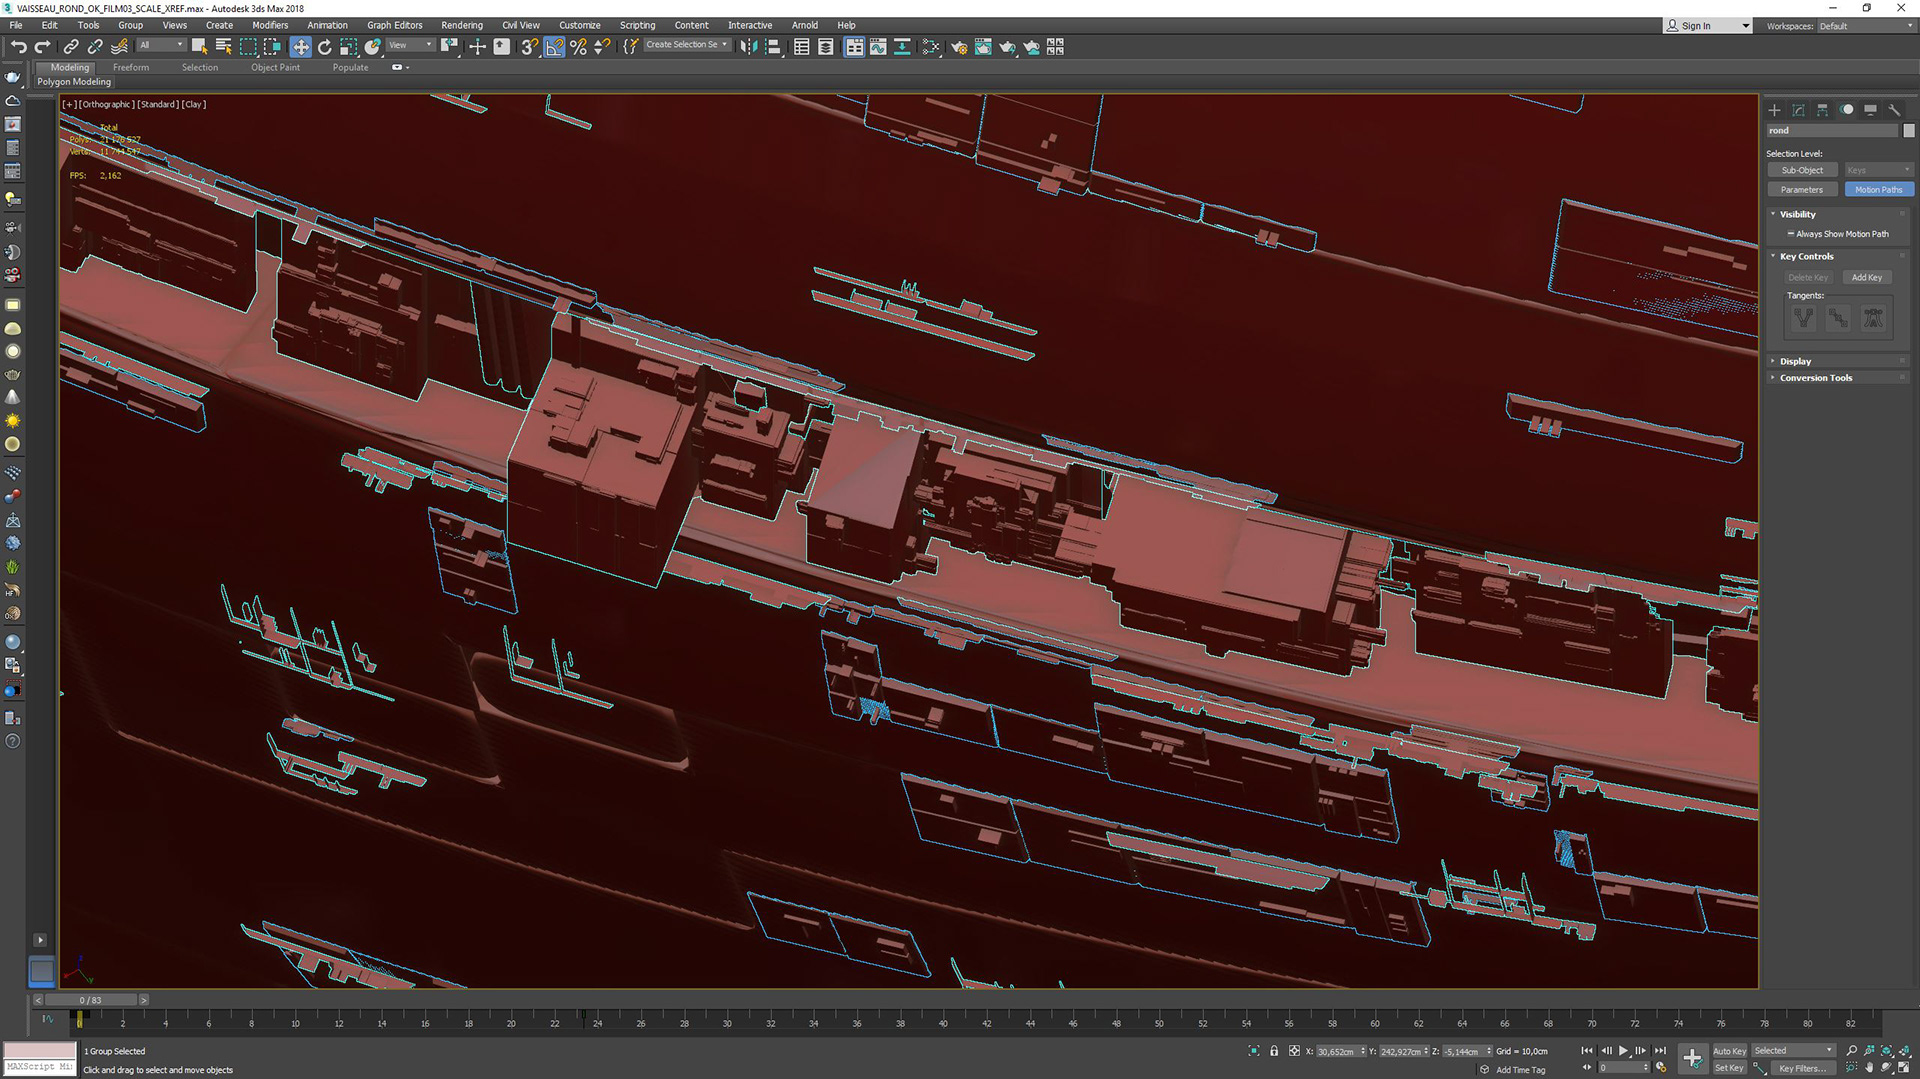Toggle Set Key mode
The width and height of the screenshot is (1920, 1079).
click(x=1729, y=1068)
